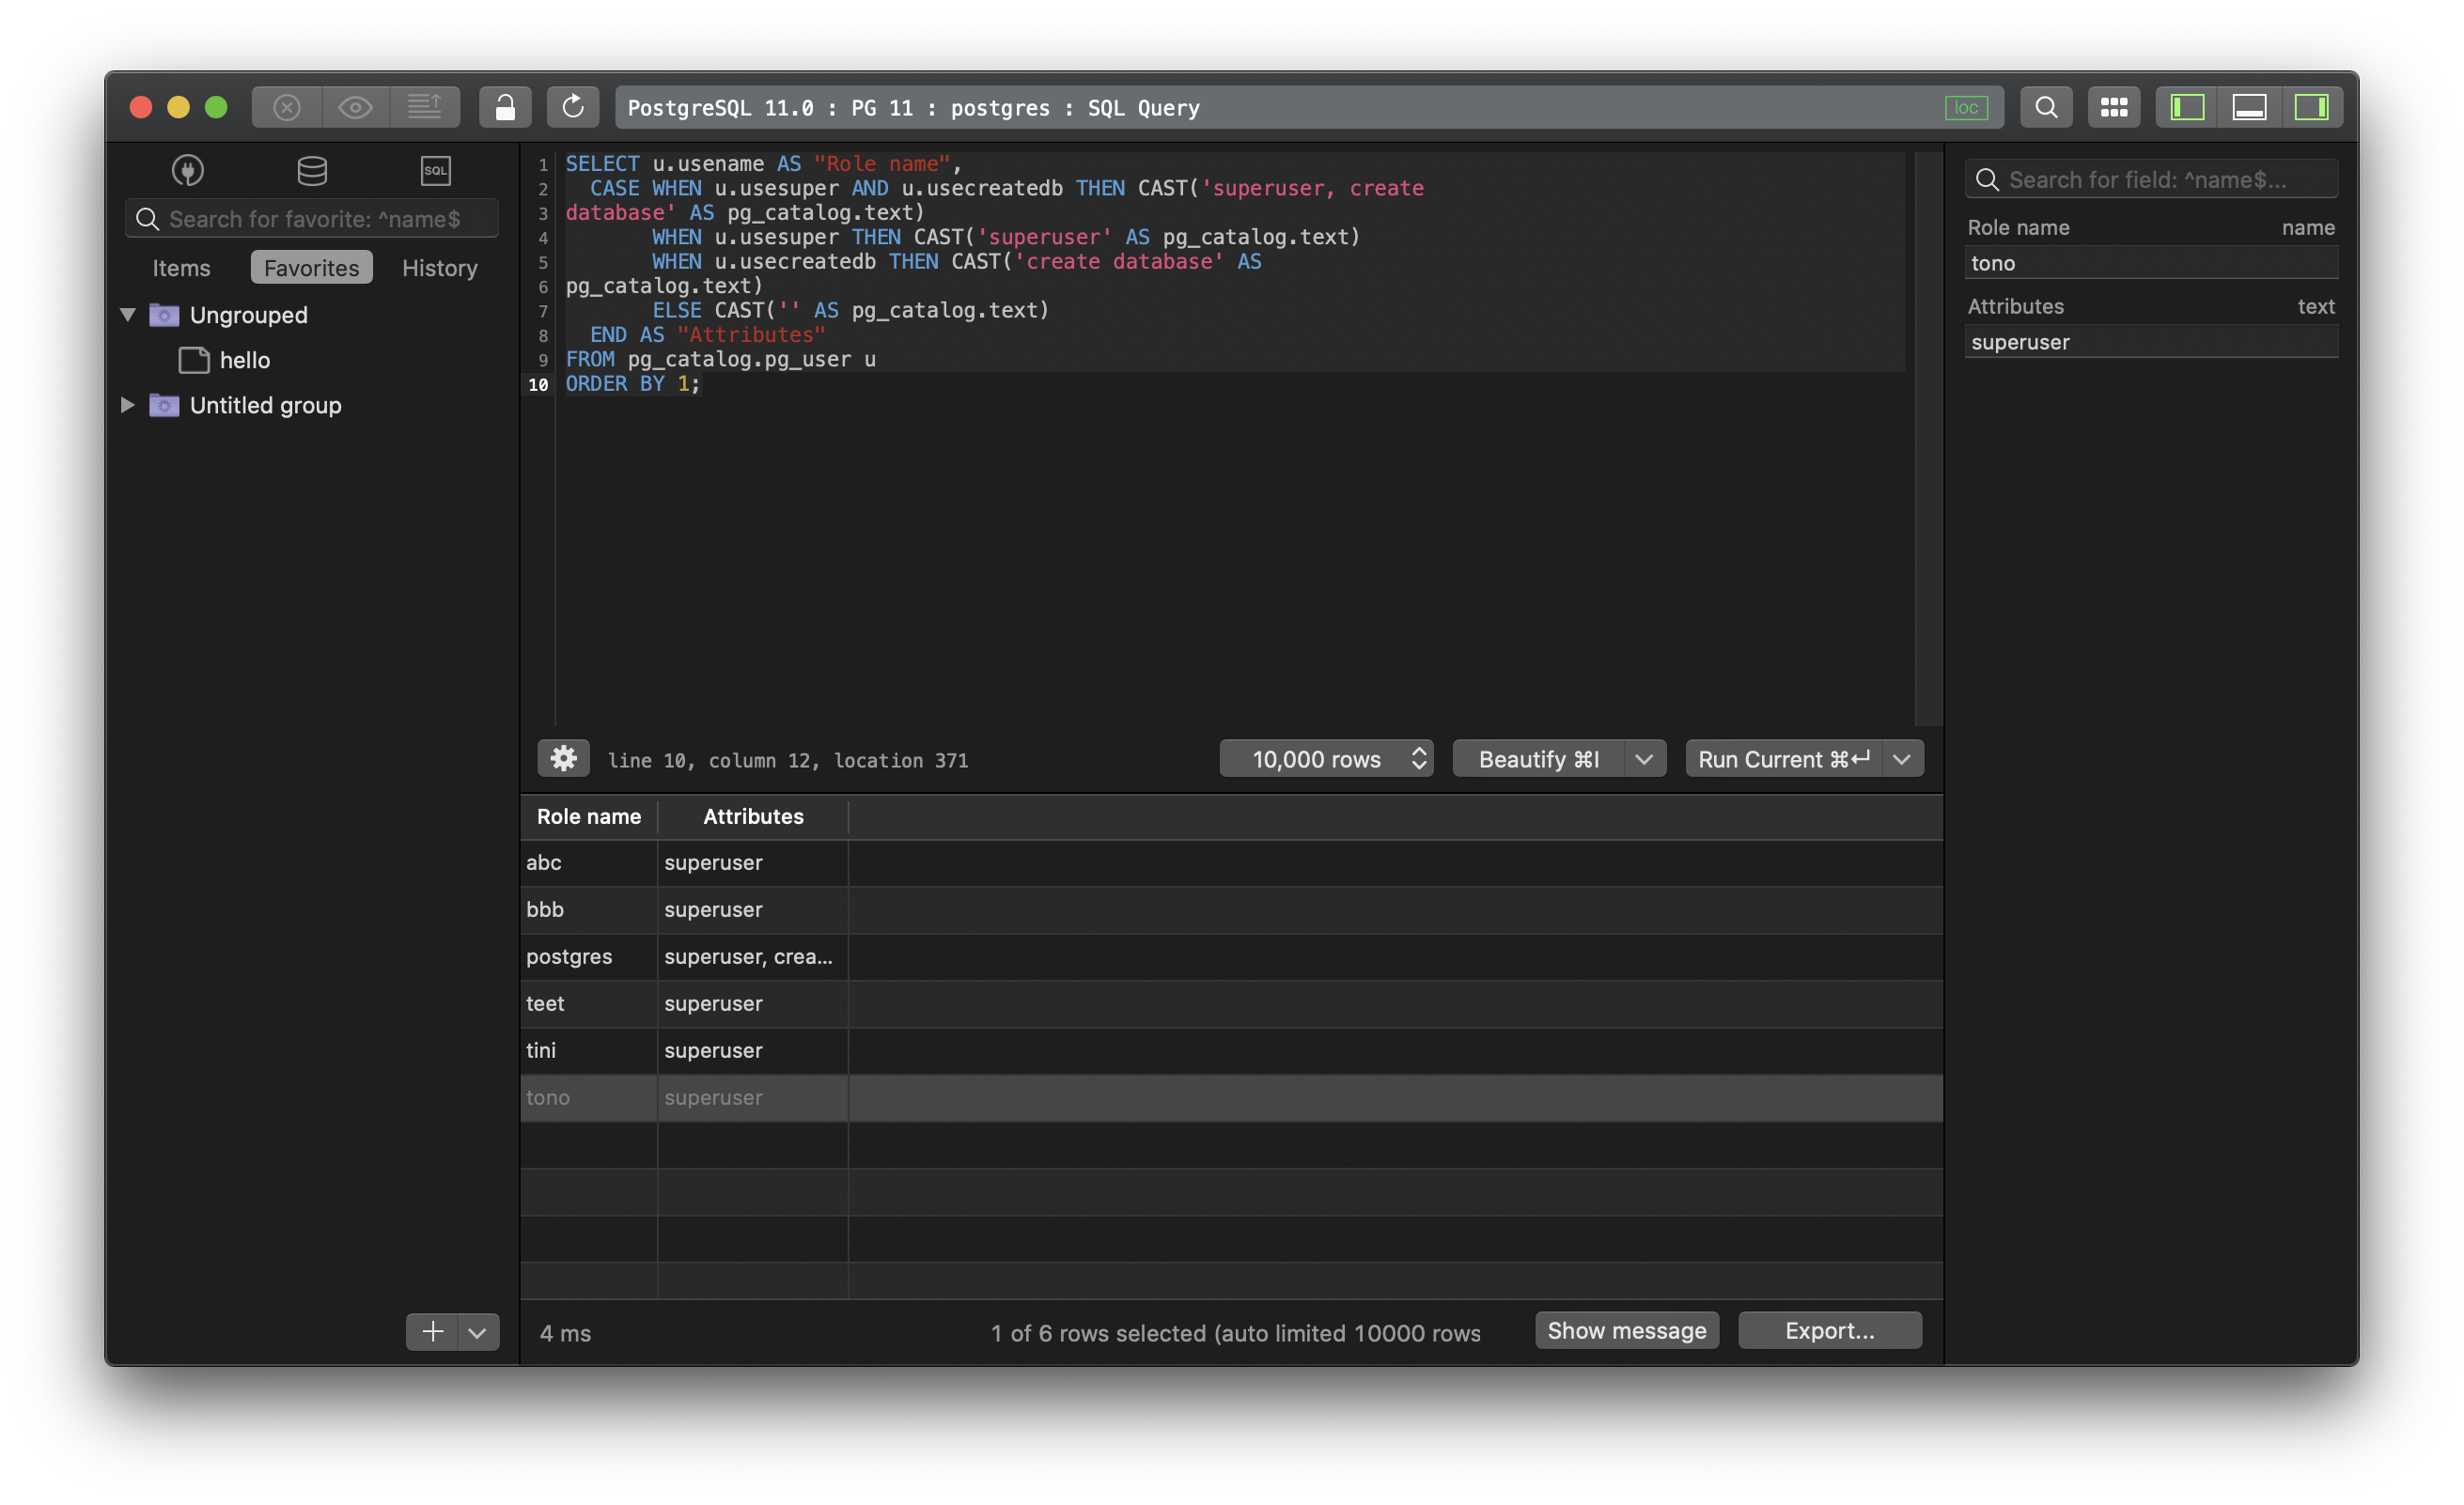Viewport: 2464px width, 1505px height.
Task: Switch to the History tab
Action: pyautogui.click(x=439, y=267)
